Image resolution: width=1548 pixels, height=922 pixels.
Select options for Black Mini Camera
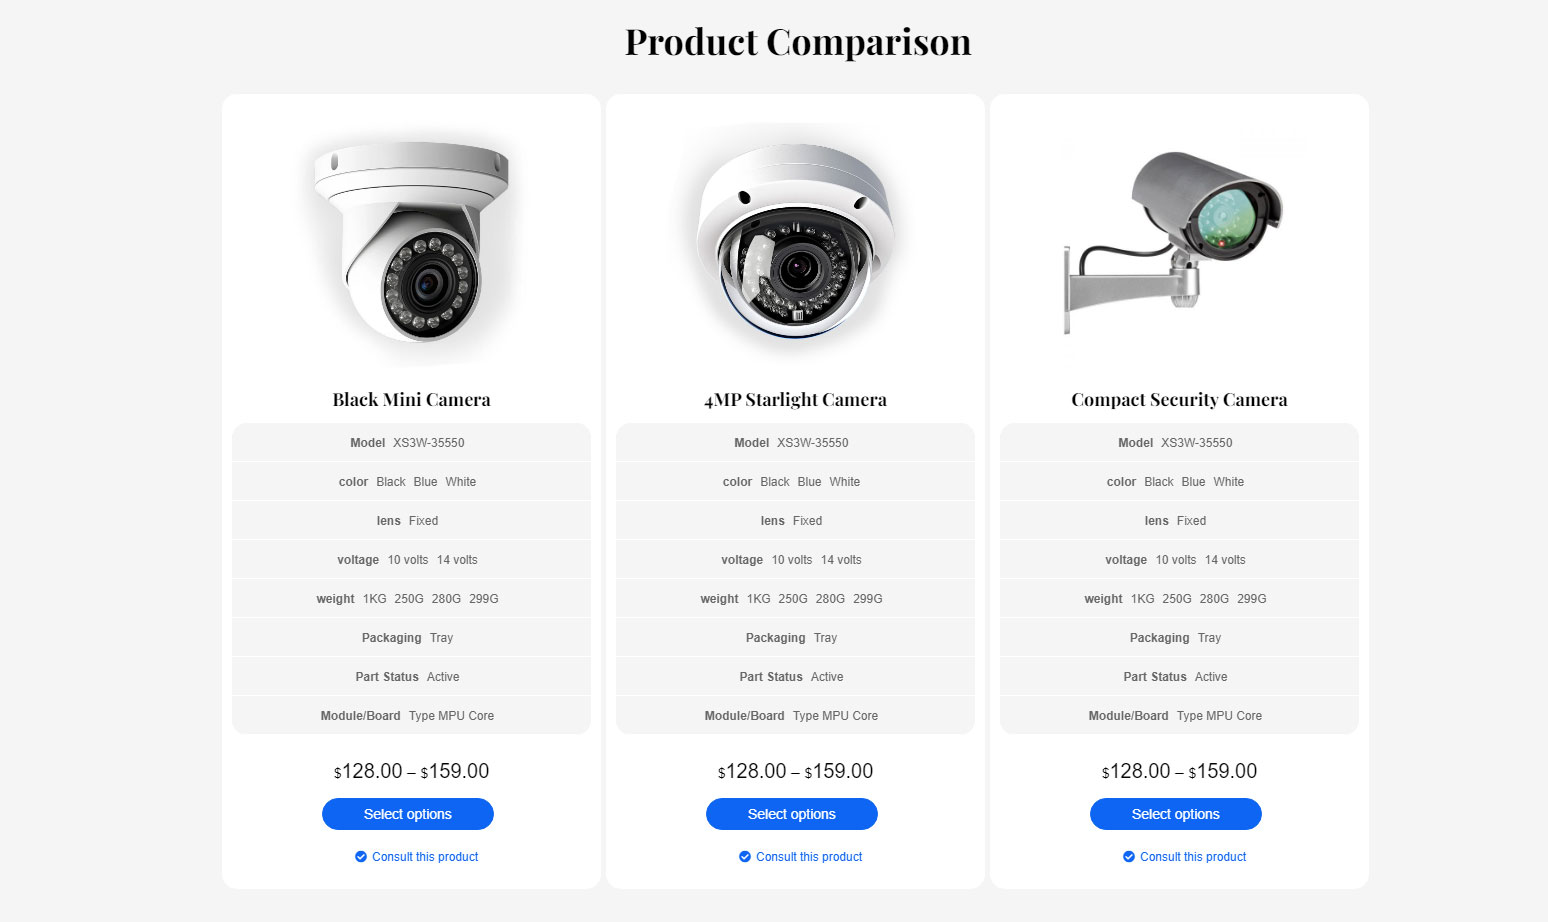408,814
